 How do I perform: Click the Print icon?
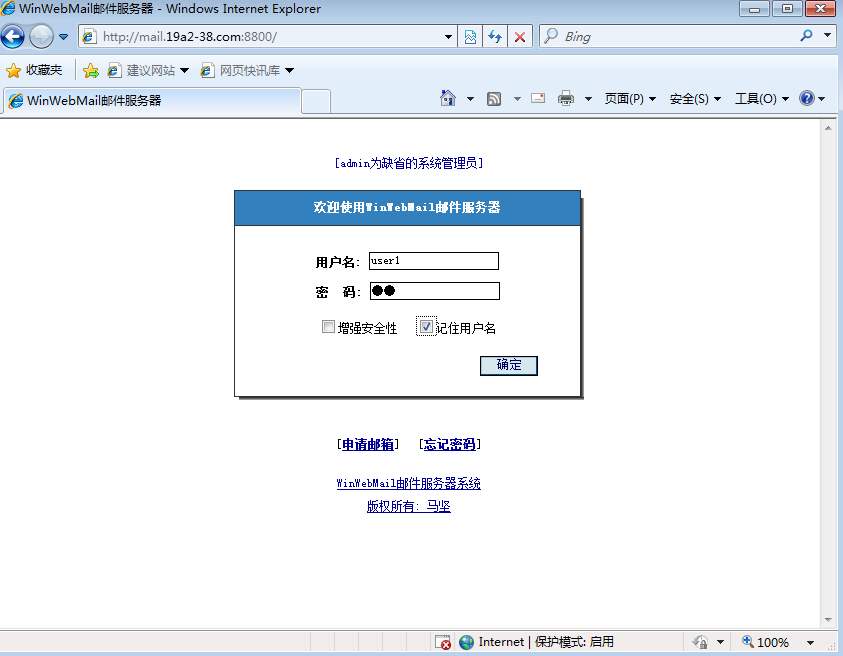566,98
